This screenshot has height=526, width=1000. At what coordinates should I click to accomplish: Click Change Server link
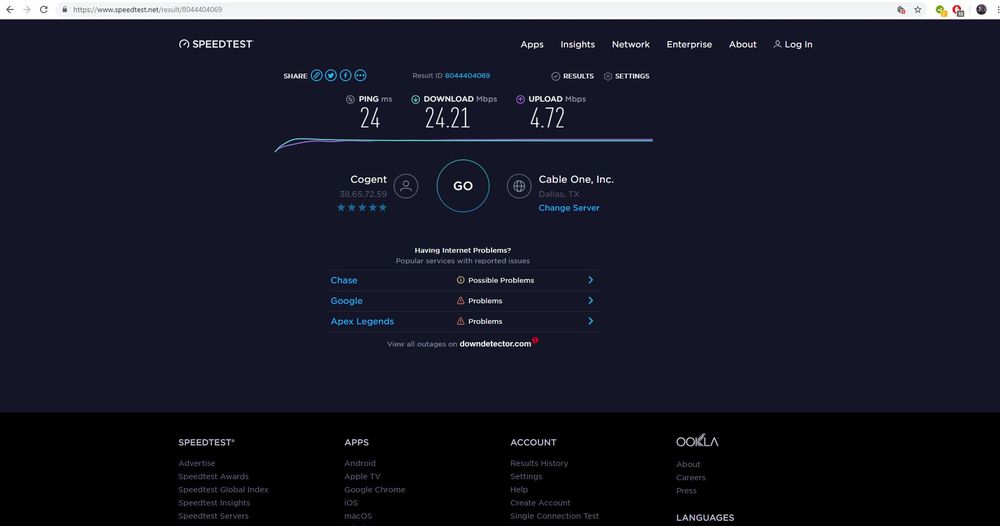tap(569, 207)
